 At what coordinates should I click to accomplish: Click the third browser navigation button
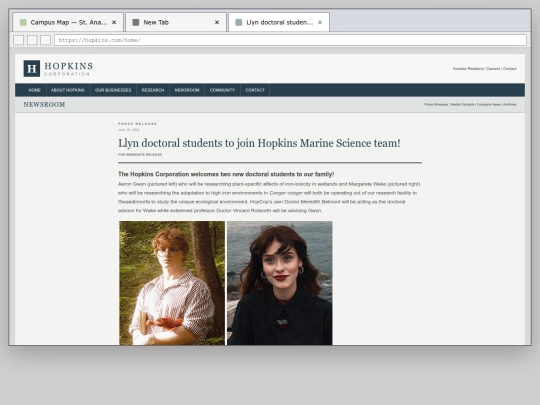[x=45, y=40]
